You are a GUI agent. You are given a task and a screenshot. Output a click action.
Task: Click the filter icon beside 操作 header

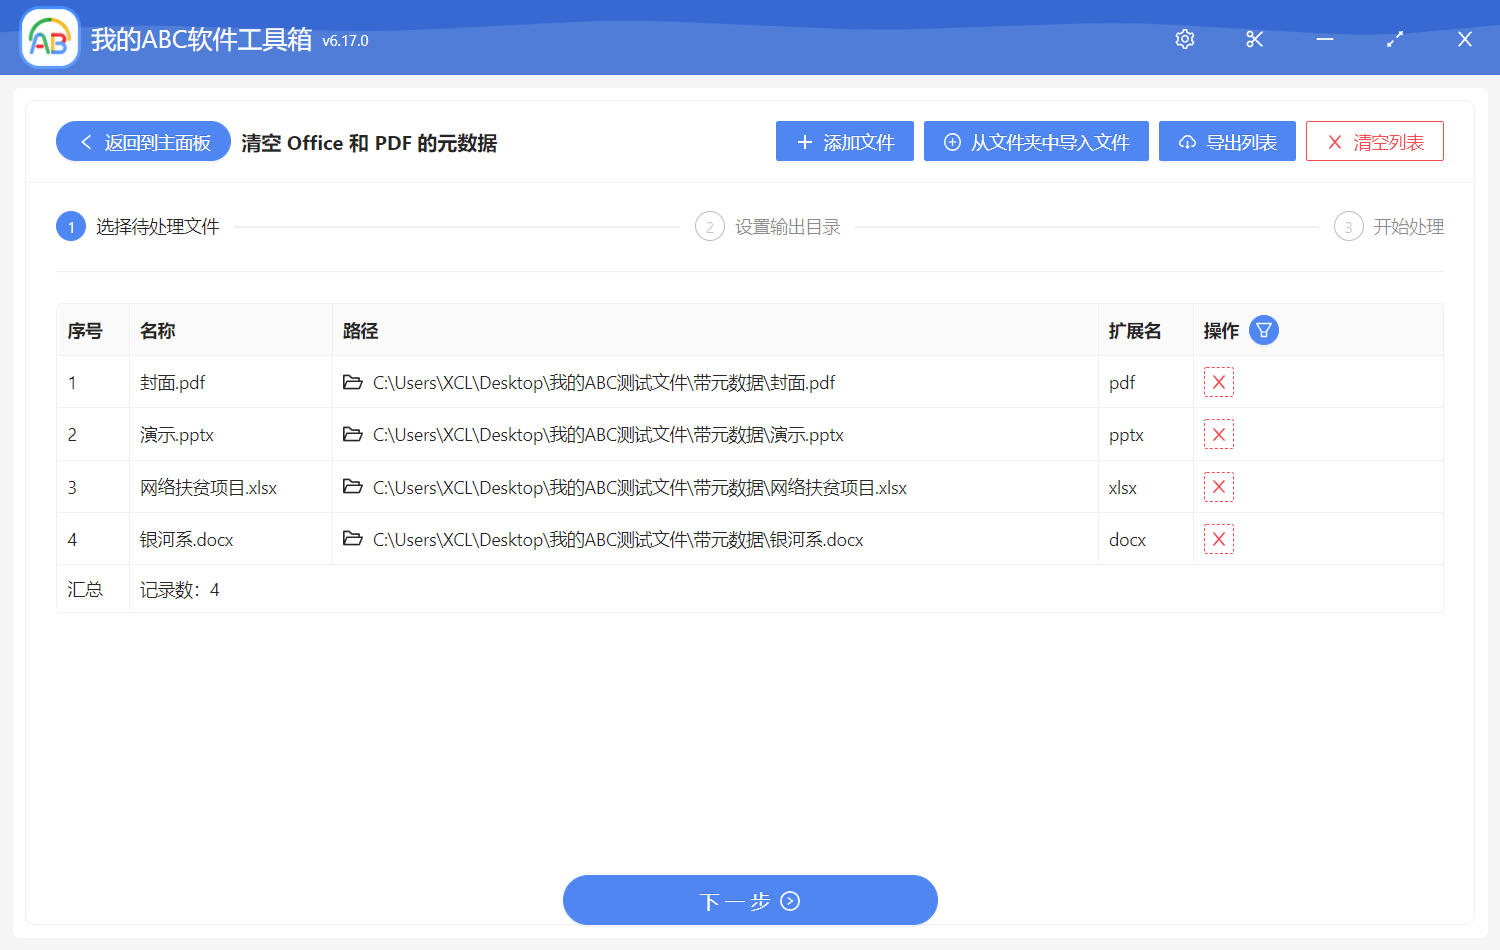pyautogui.click(x=1264, y=330)
